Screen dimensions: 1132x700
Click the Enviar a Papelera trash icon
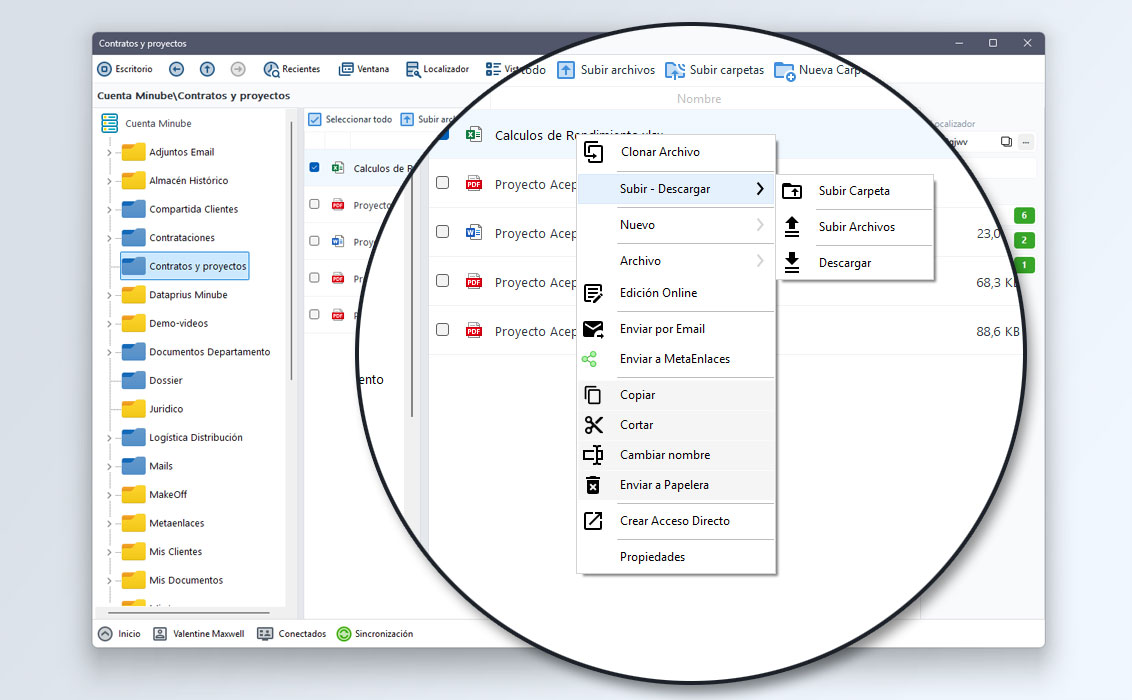[x=593, y=485]
